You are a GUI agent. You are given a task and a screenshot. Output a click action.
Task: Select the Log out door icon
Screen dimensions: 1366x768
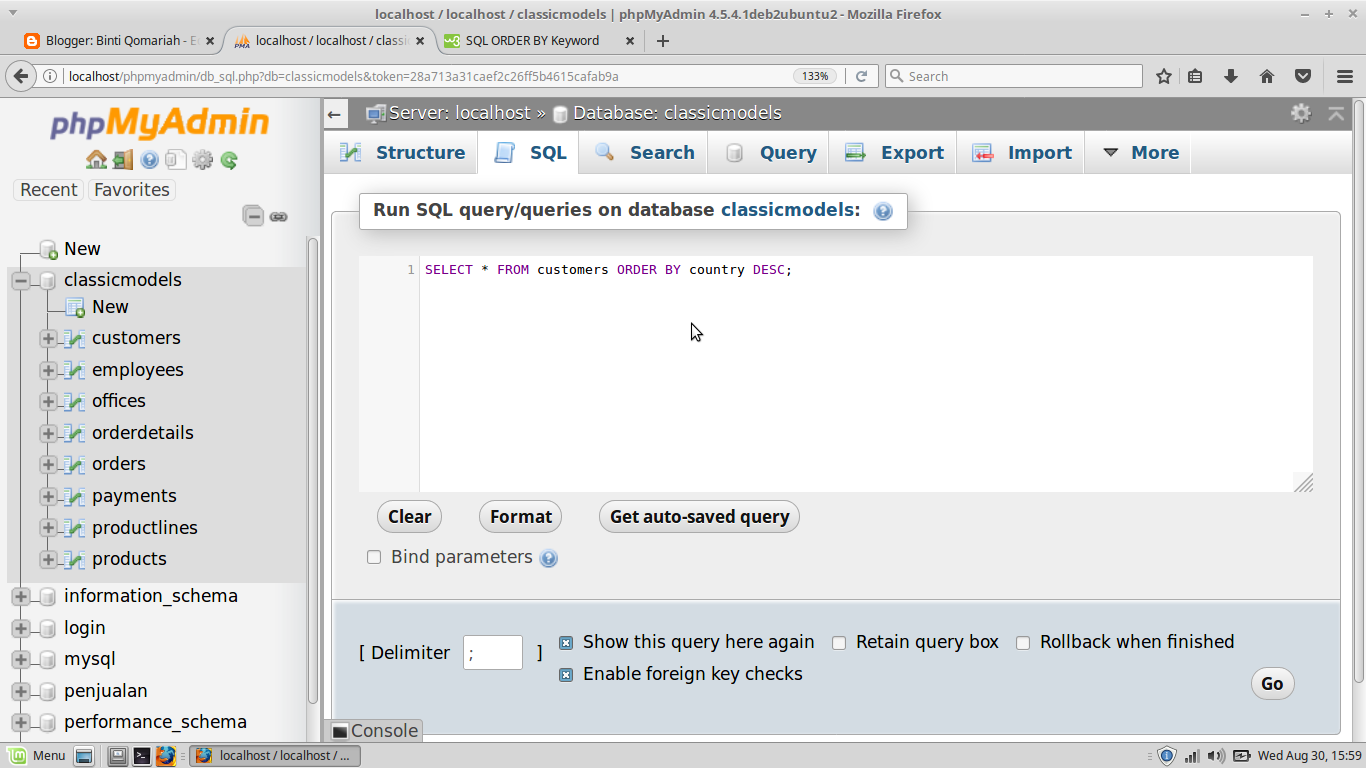click(123, 160)
